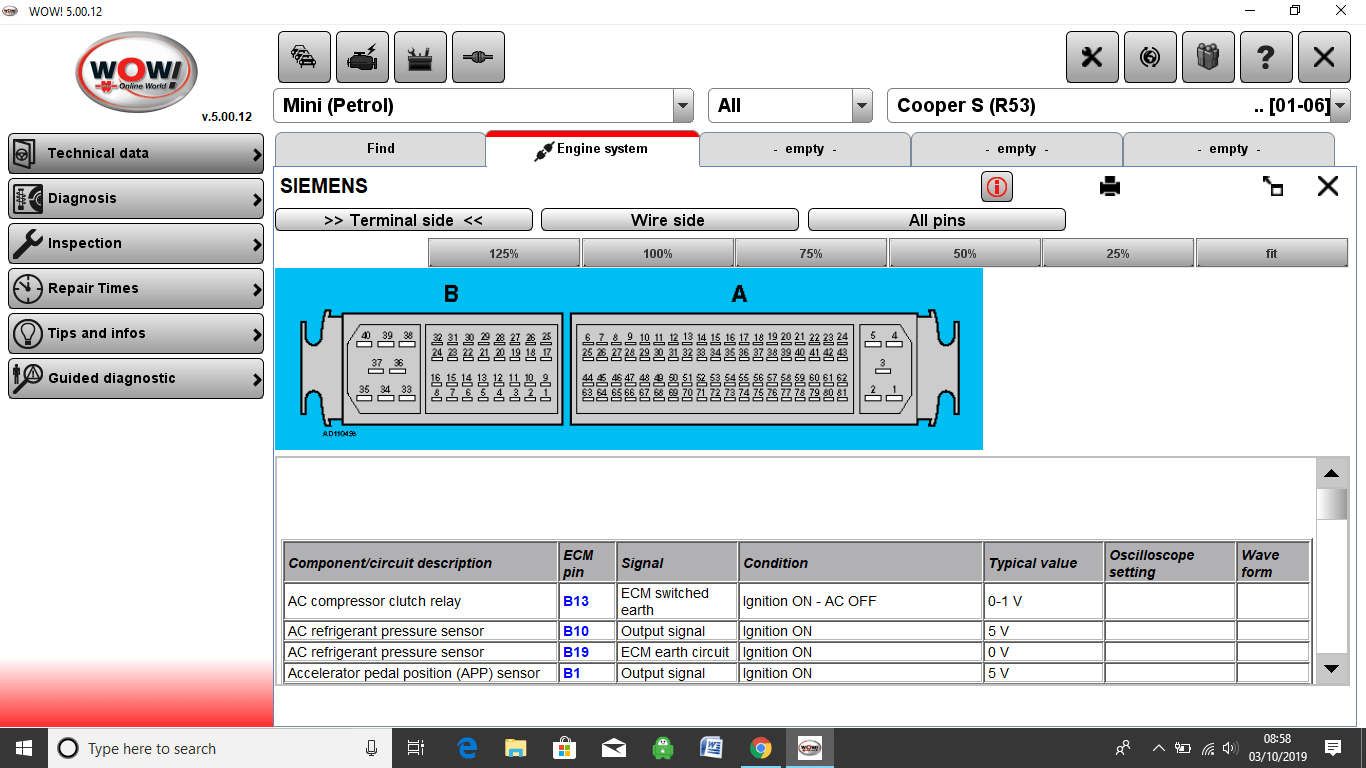Select the Terminal side view button
Screen dimensions: 1366x768
click(404, 220)
